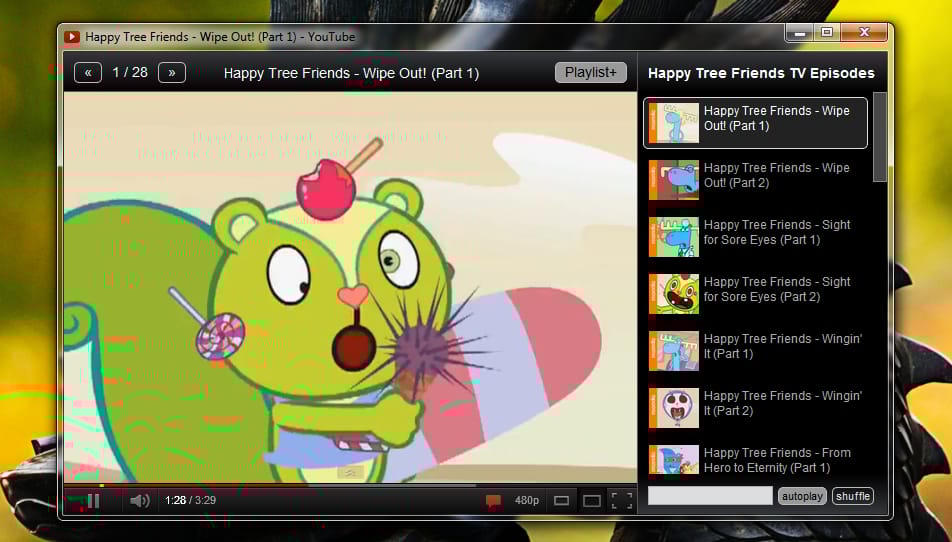Click the YouTube icon in title bar

pyautogui.click(x=72, y=37)
